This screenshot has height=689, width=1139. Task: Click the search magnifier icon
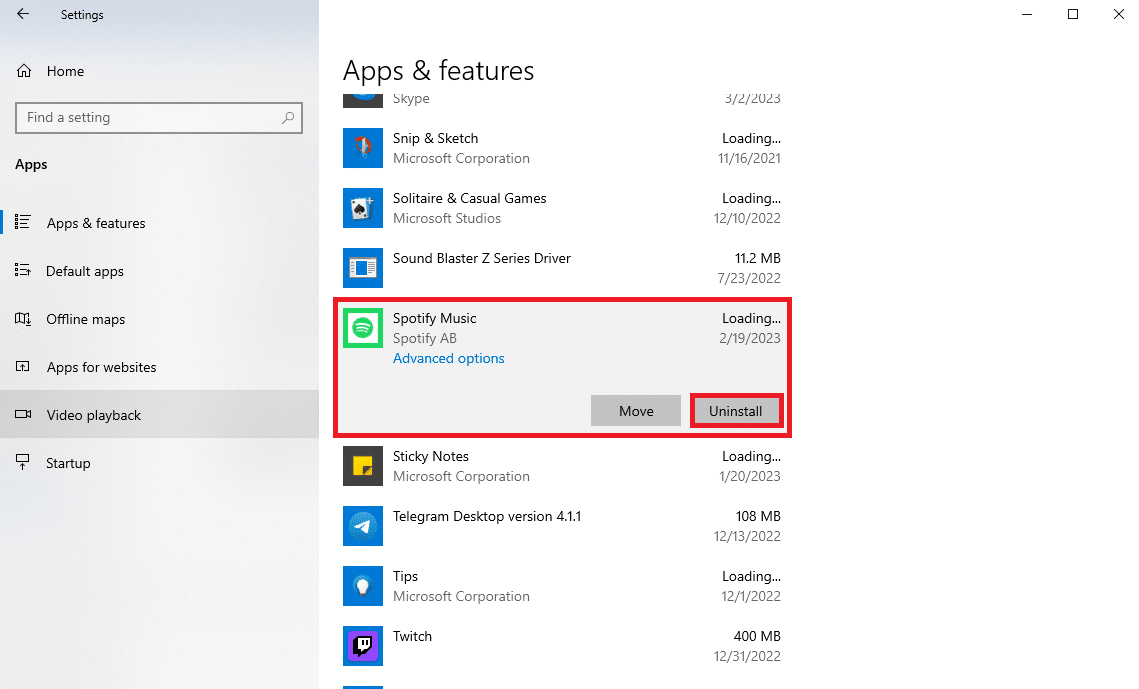click(288, 118)
